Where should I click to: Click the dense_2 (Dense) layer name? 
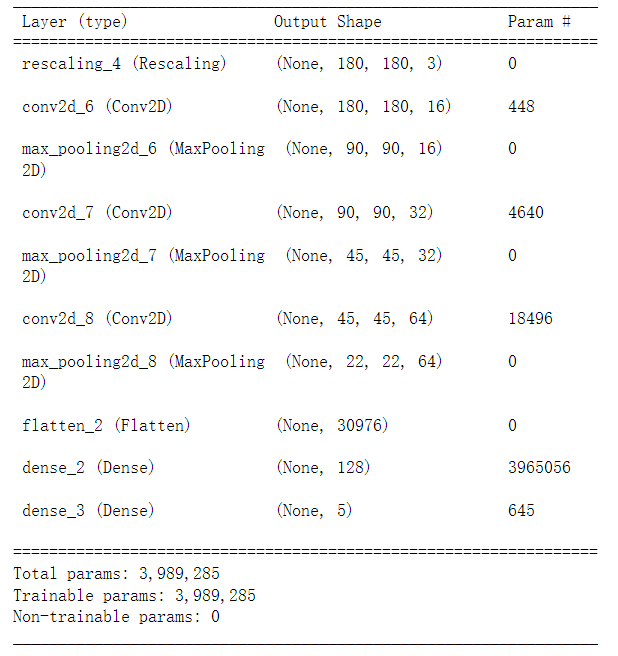pos(88,467)
